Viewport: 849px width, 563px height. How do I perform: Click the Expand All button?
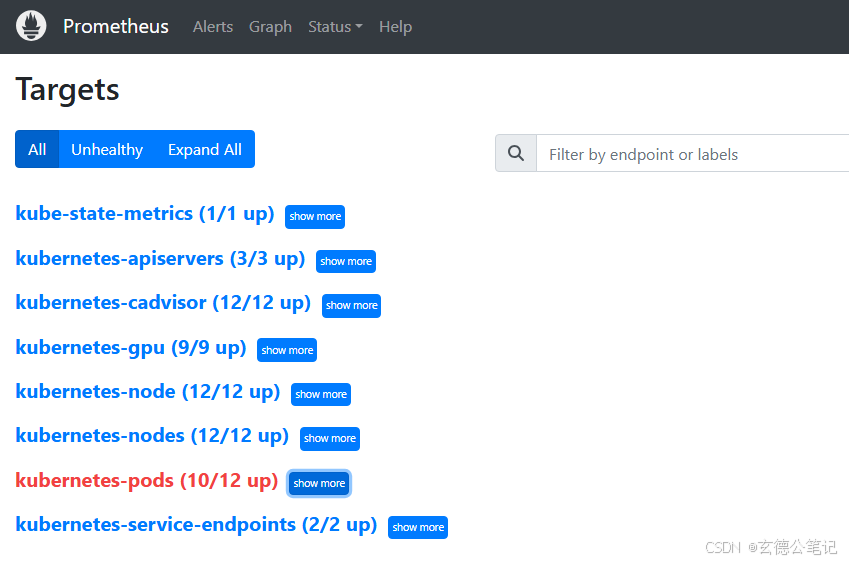(x=205, y=149)
